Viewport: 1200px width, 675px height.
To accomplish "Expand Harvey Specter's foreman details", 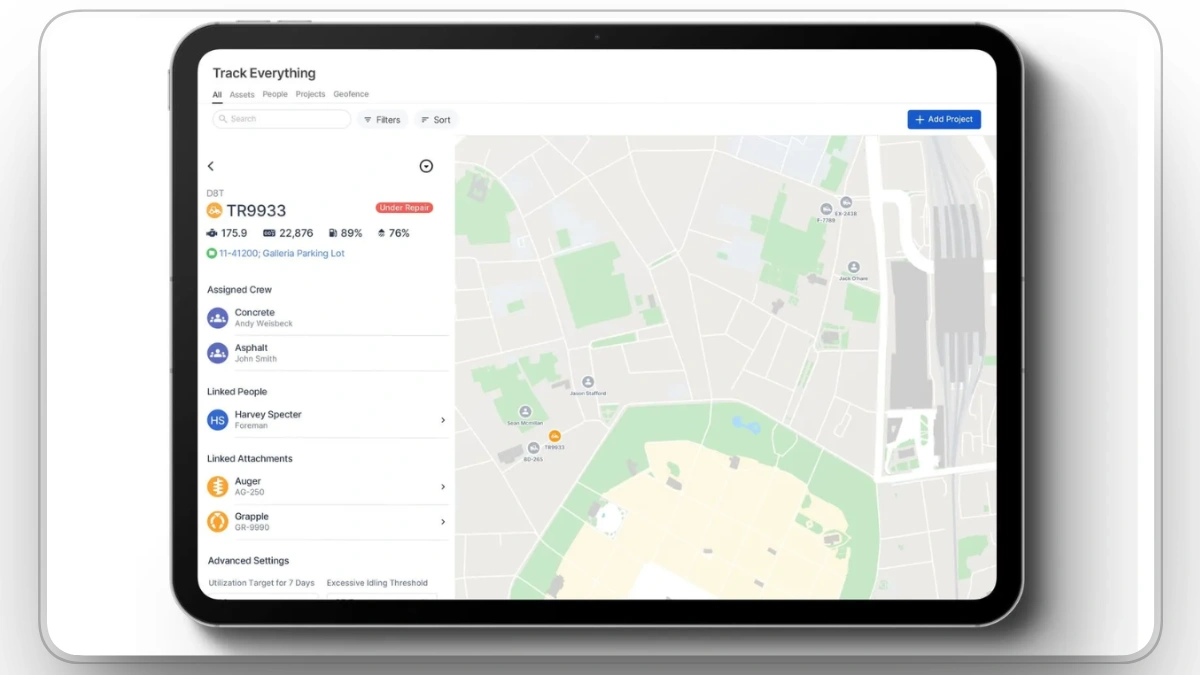I will pos(442,420).
